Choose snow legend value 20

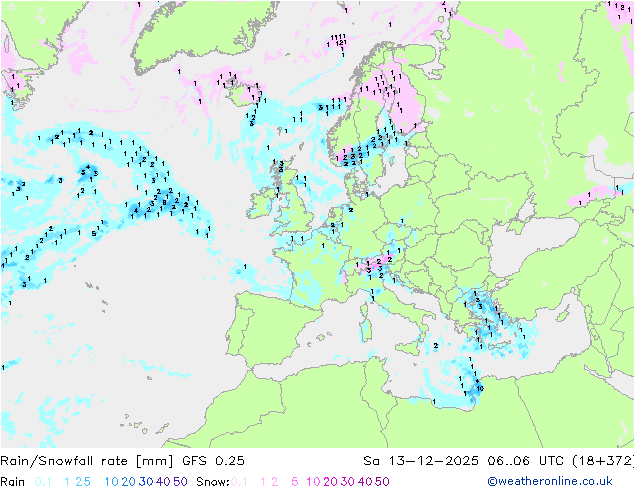click(330, 482)
